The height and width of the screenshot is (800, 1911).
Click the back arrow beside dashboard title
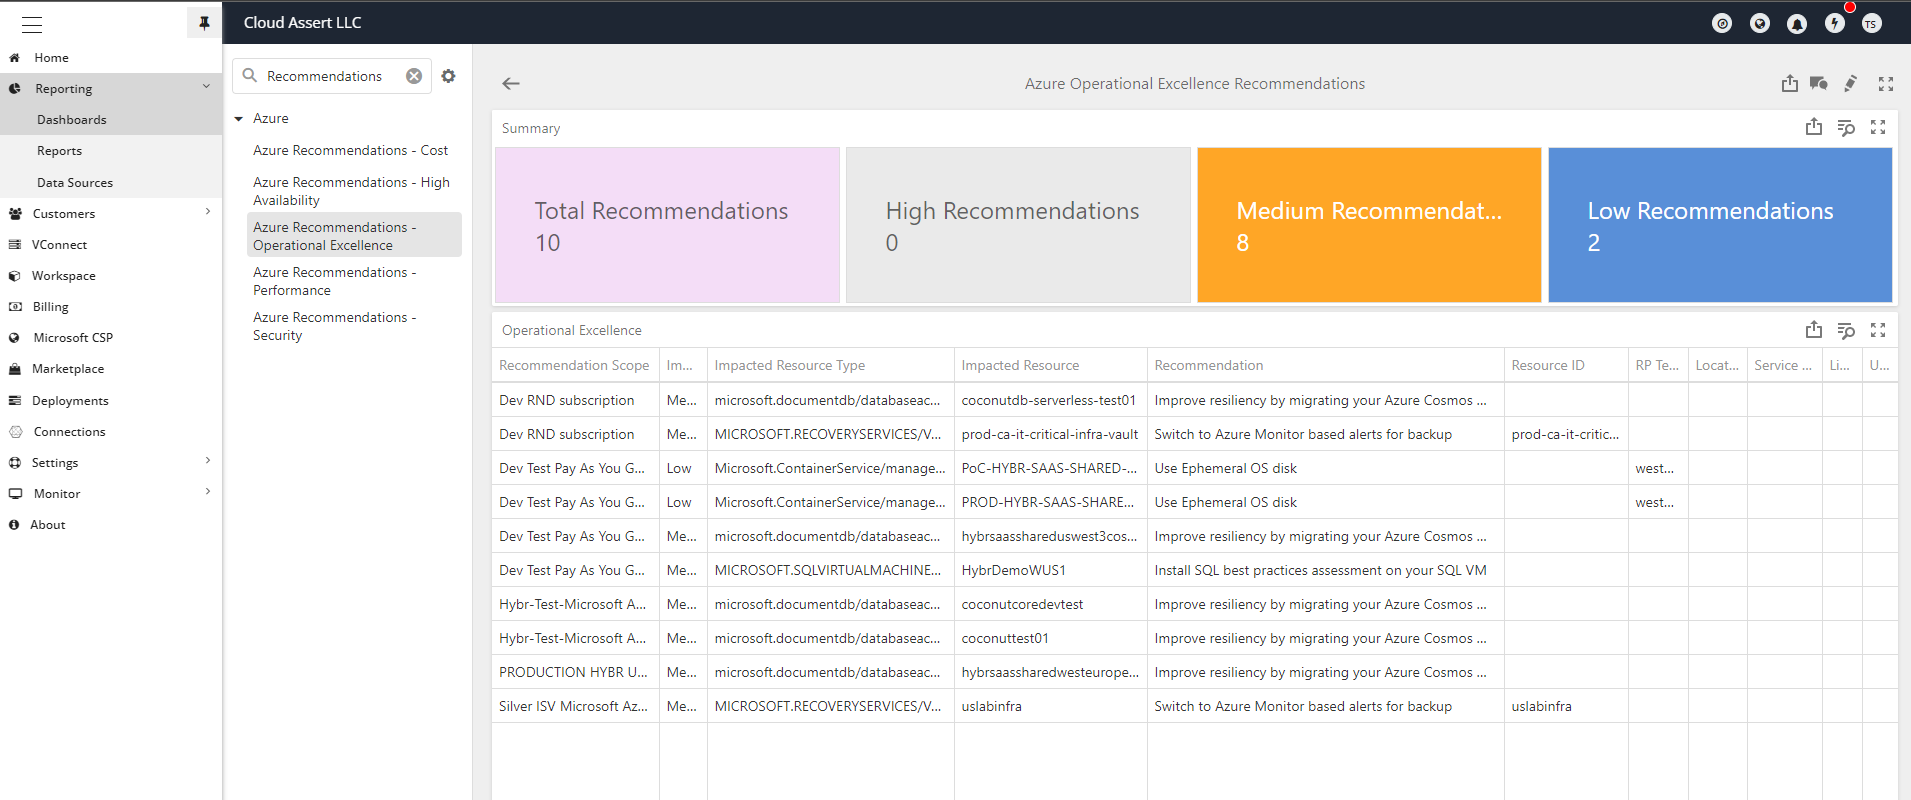pos(511,84)
